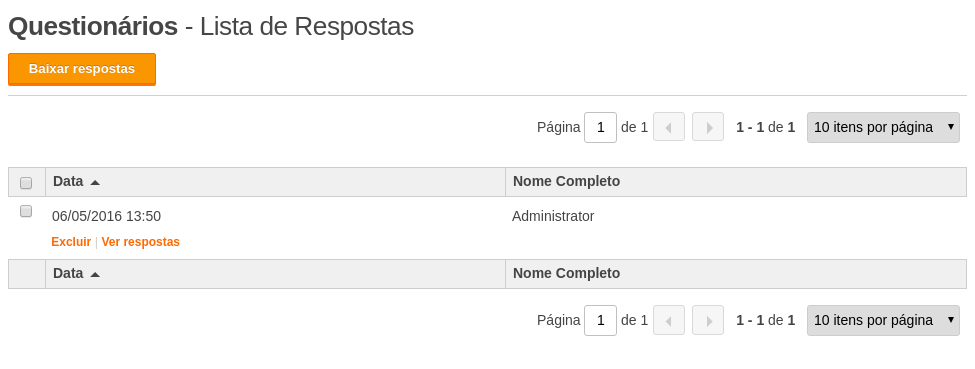
Task: Focus the bottom page number input field
Action: click(x=600, y=320)
